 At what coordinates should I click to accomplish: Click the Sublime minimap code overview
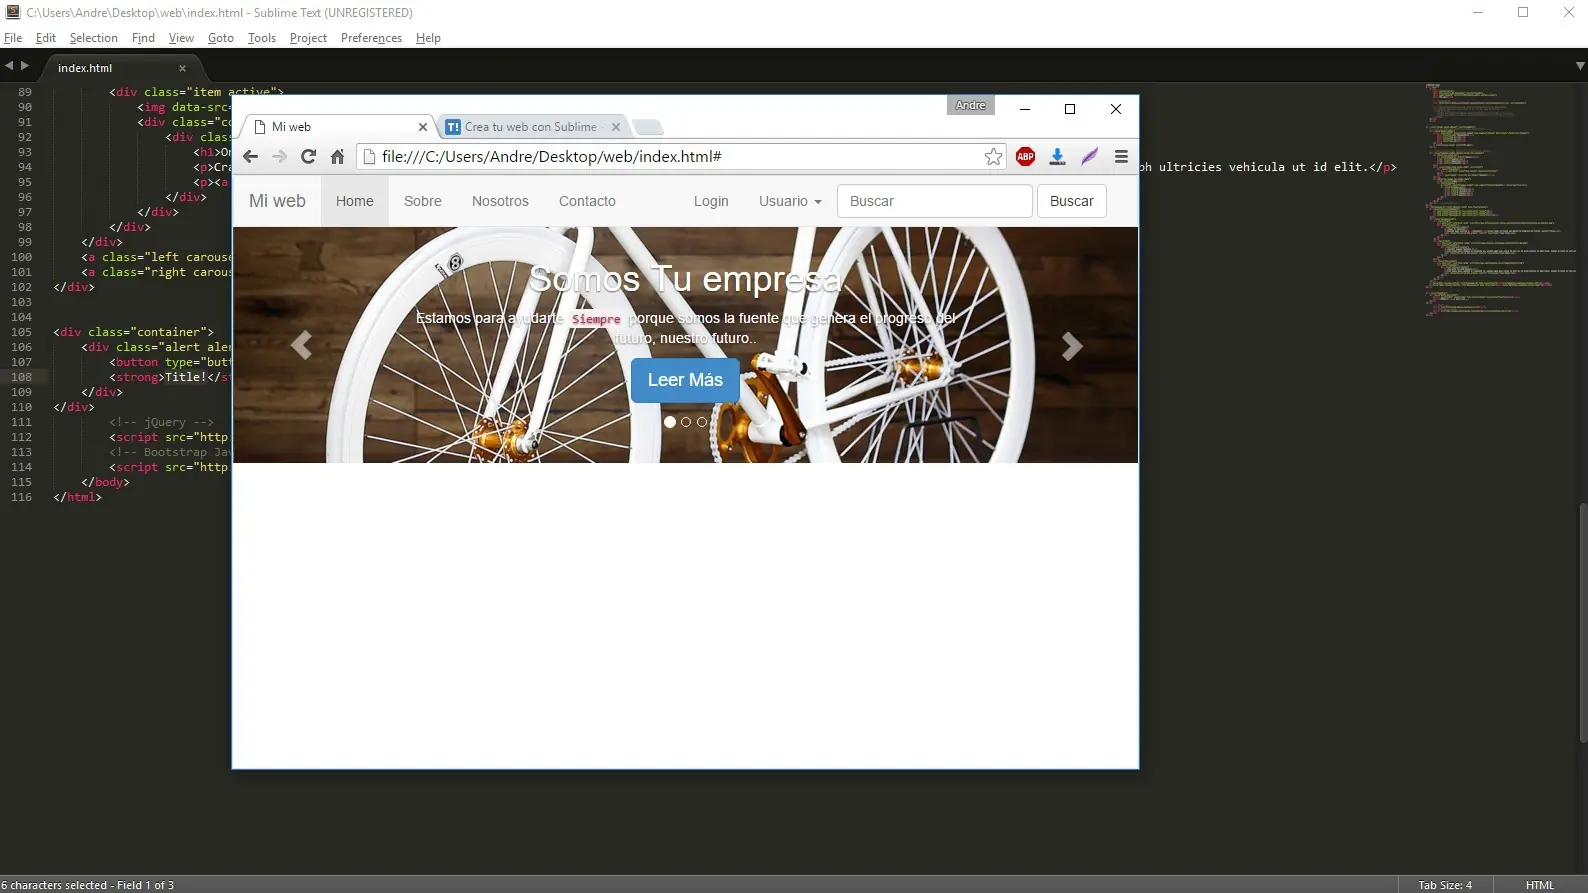pyautogui.click(x=1500, y=200)
